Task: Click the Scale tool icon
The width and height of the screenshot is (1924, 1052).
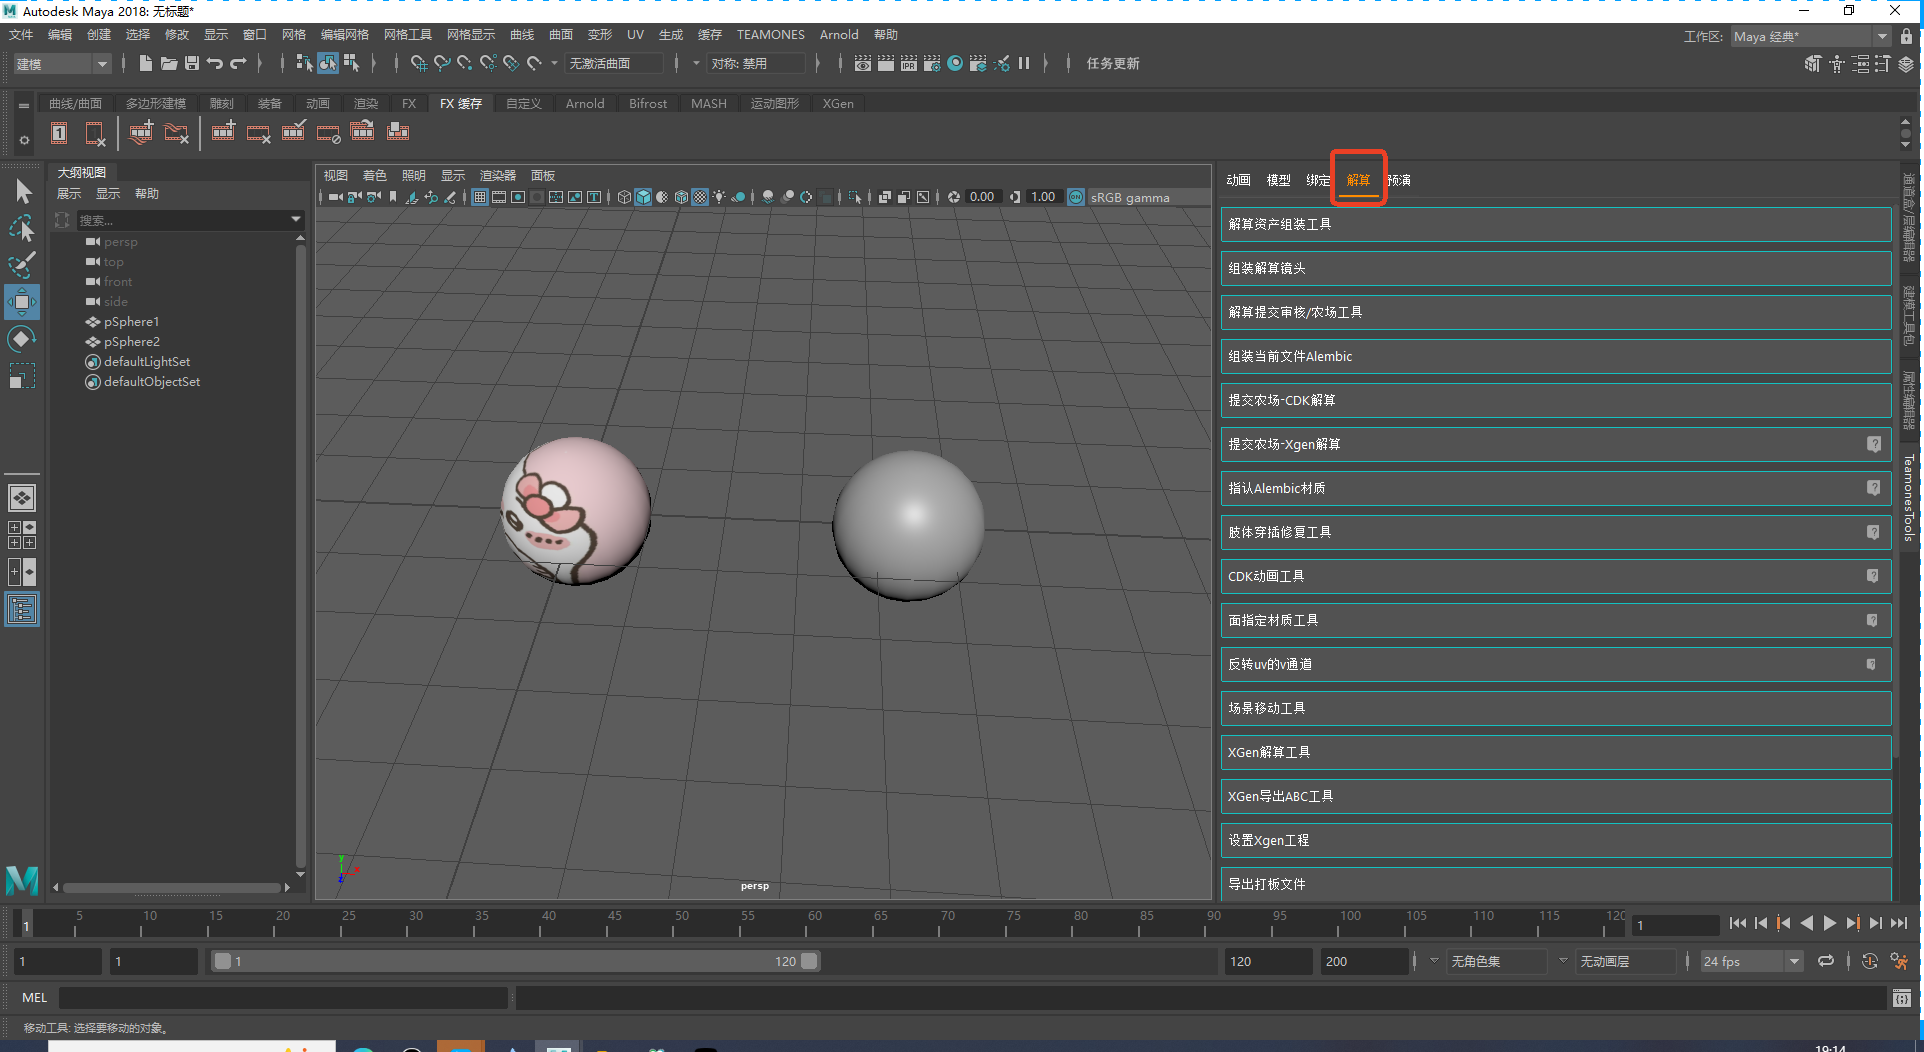Action: [x=21, y=377]
